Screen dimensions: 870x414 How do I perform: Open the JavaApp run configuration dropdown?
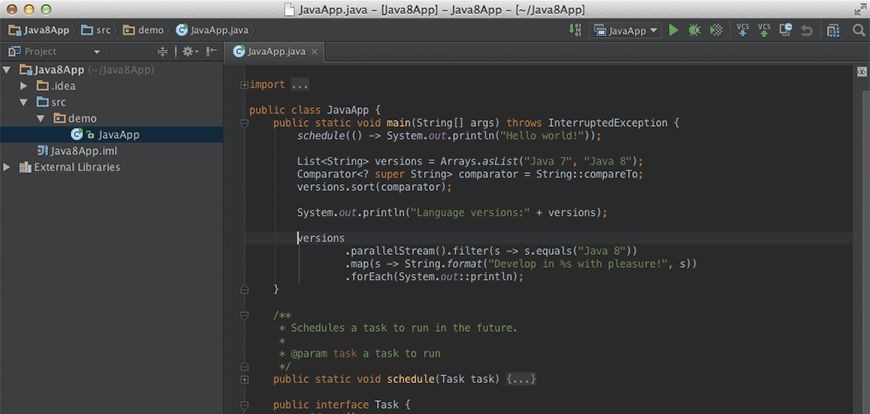627,30
